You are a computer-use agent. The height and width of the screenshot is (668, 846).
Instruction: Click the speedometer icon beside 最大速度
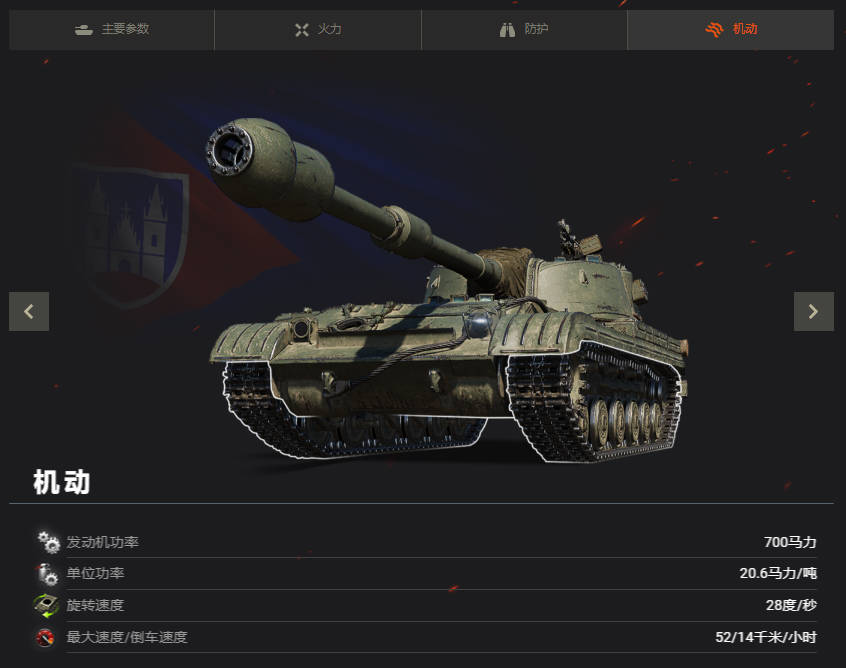pyautogui.click(x=45, y=637)
